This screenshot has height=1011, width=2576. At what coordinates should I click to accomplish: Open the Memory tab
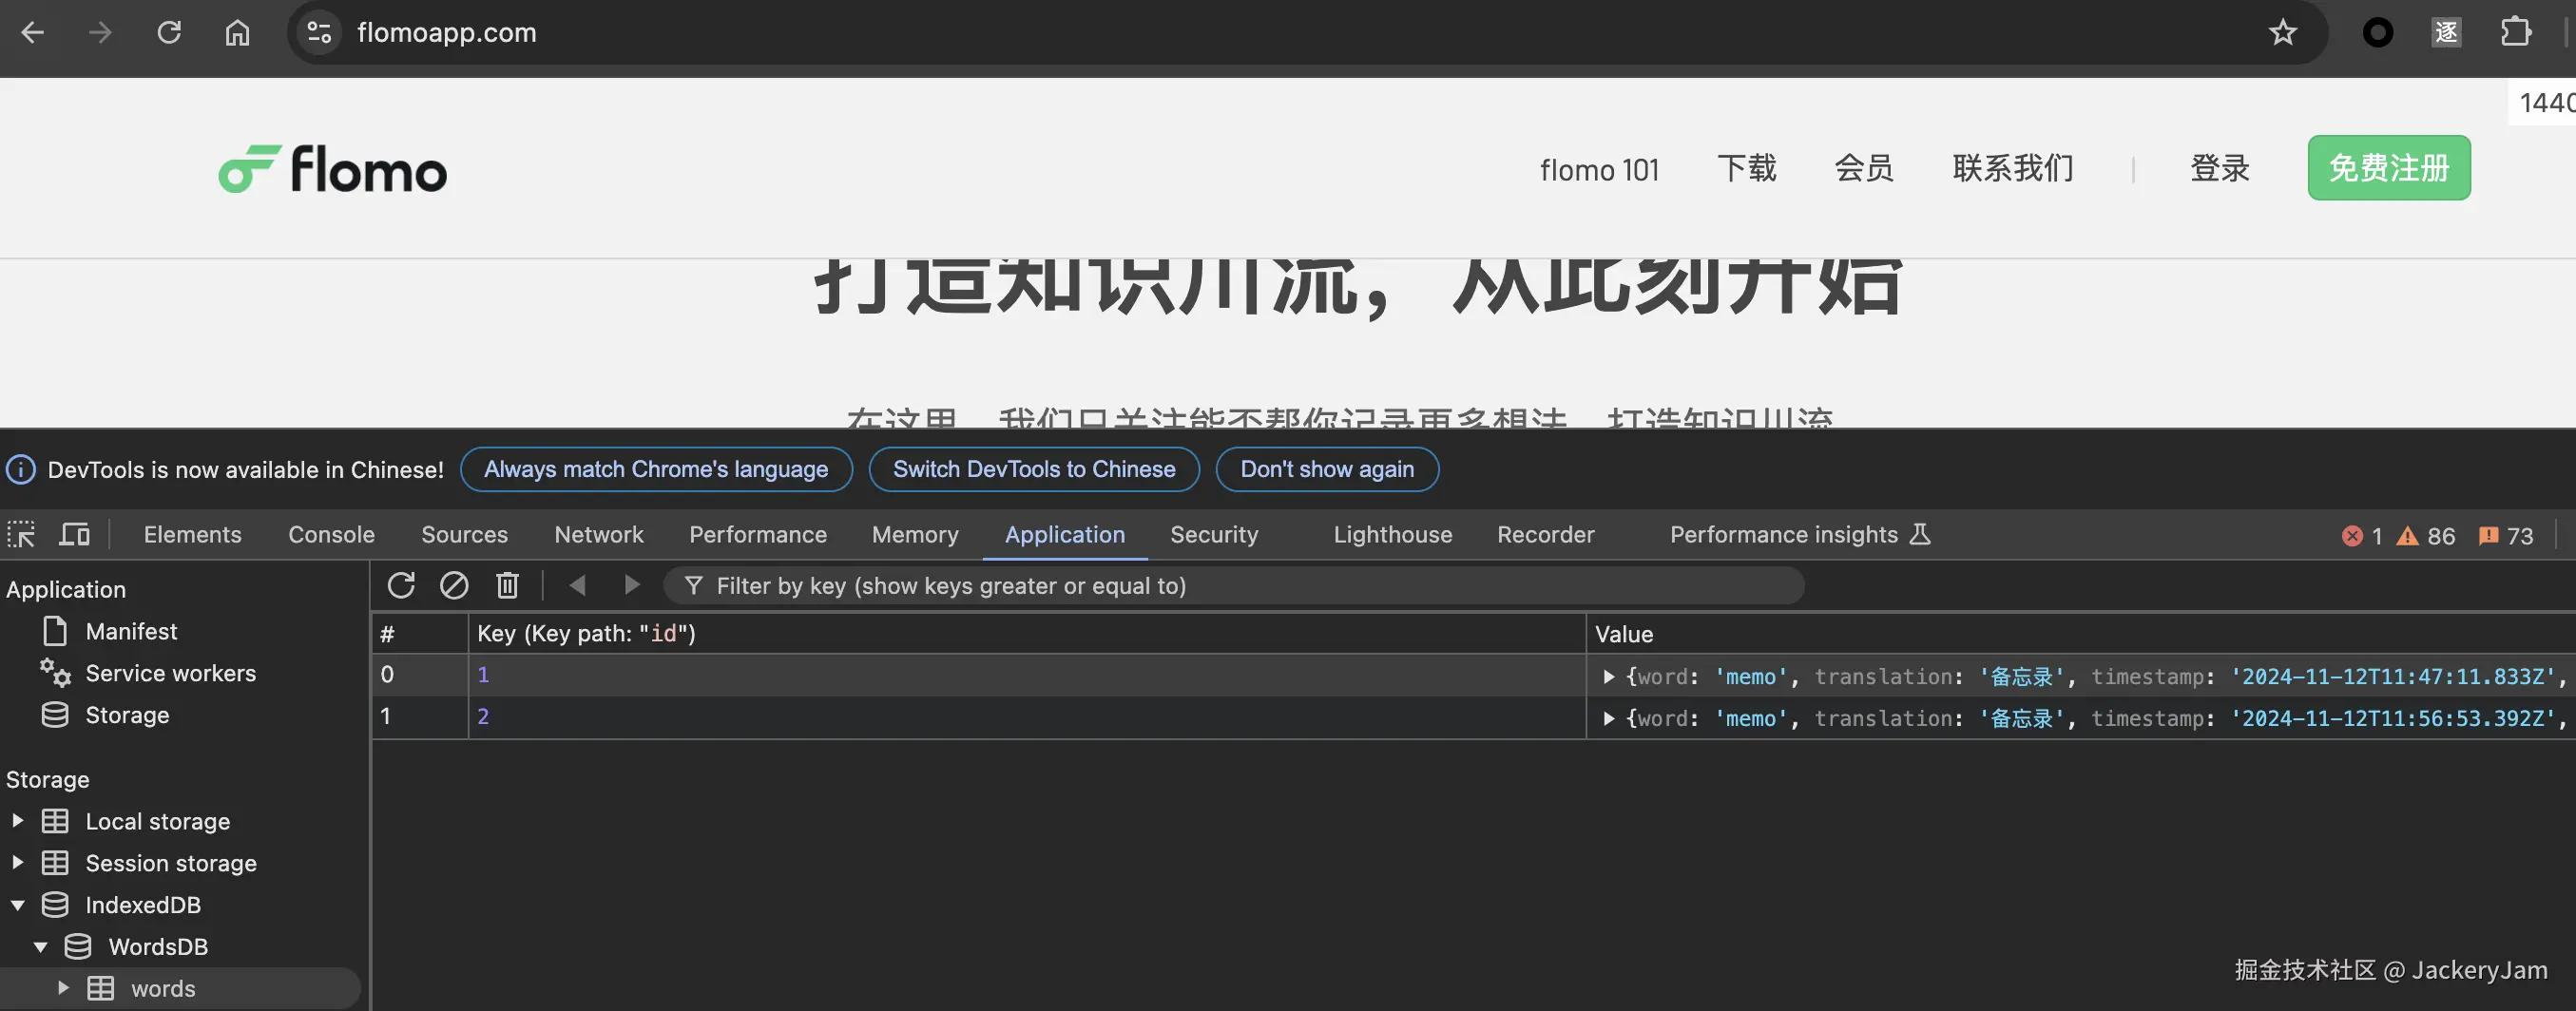915,535
